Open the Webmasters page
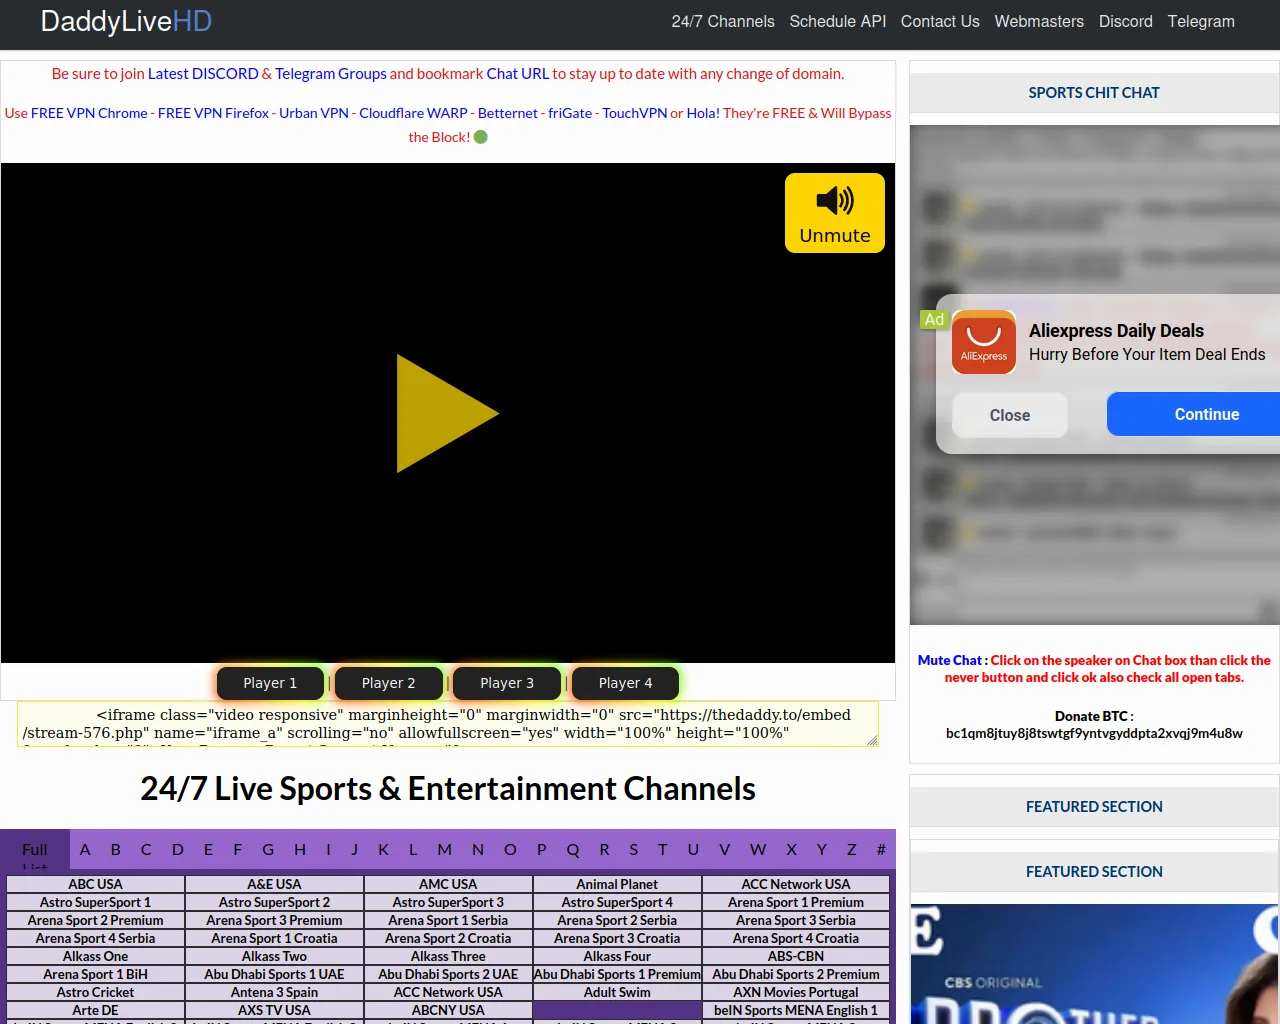This screenshot has height=1024, width=1280. click(x=1039, y=21)
